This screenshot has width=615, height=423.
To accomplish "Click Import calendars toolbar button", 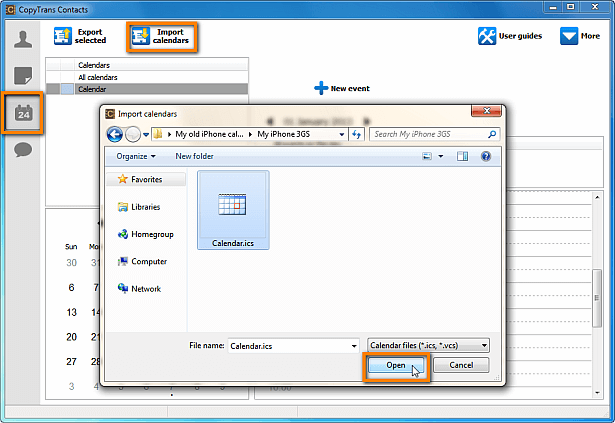I will 161,36.
